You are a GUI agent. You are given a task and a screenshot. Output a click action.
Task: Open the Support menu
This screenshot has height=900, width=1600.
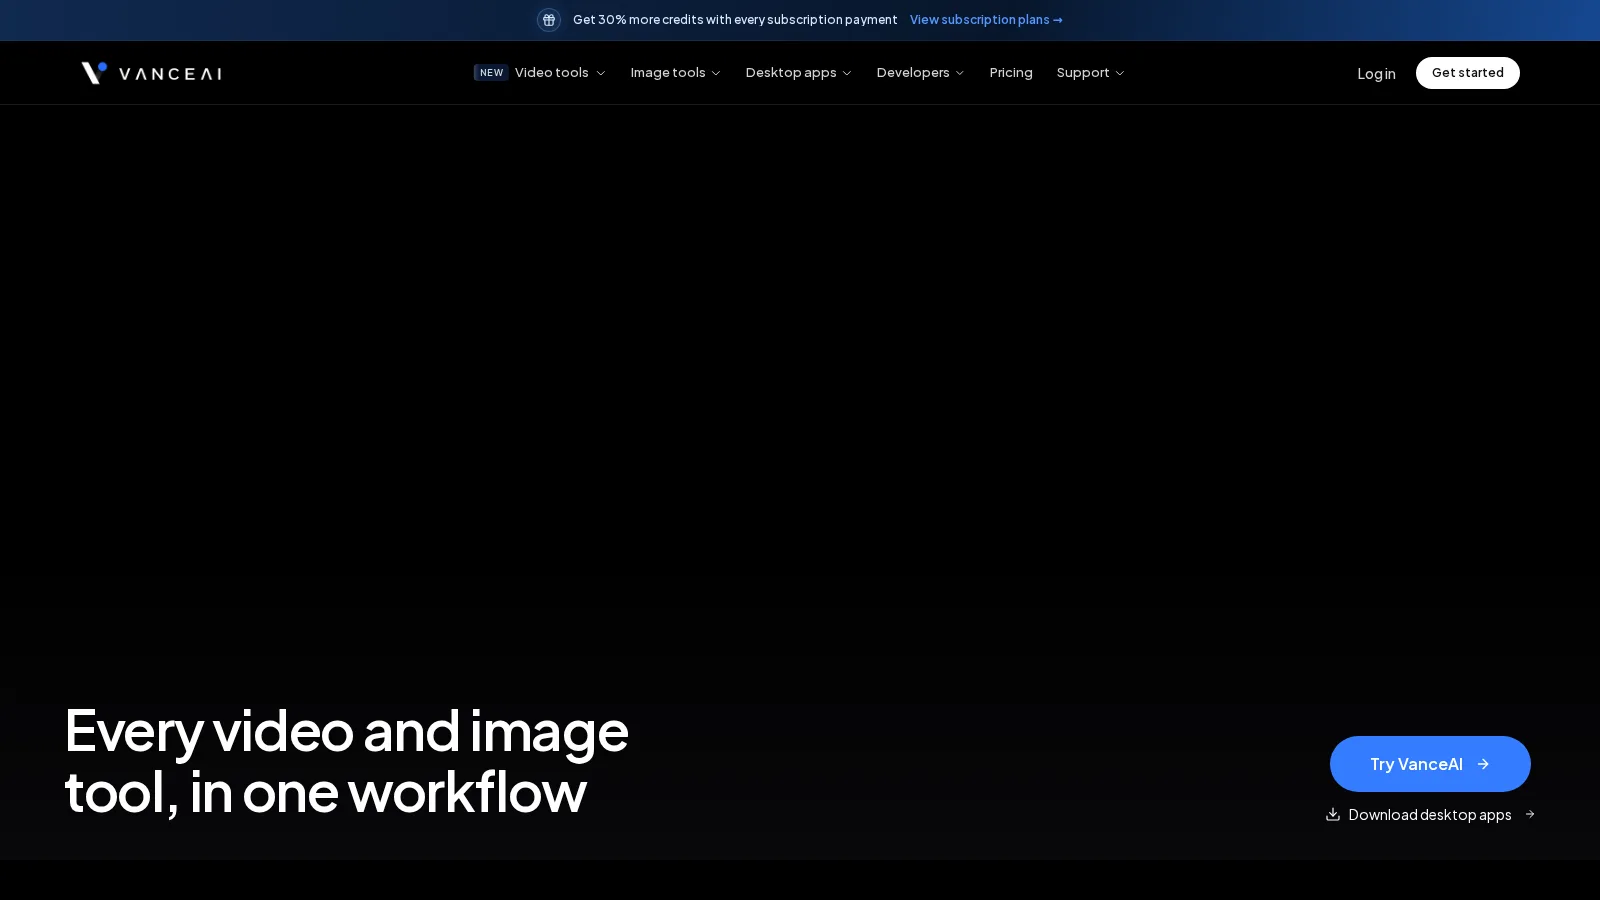point(1083,73)
